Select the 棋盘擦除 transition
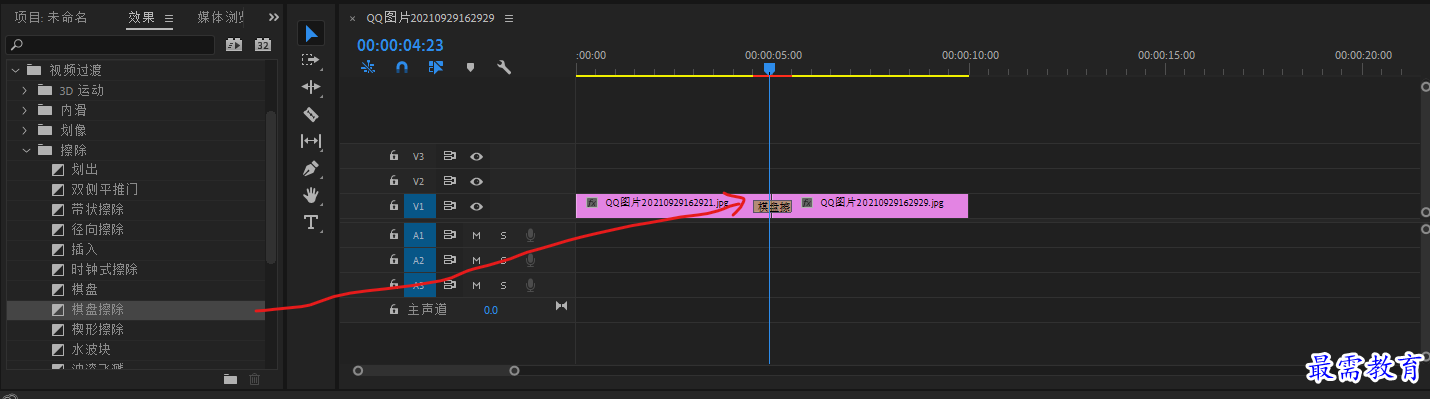The height and width of the screenshot is (399, 1430). [x=98, y=310]
